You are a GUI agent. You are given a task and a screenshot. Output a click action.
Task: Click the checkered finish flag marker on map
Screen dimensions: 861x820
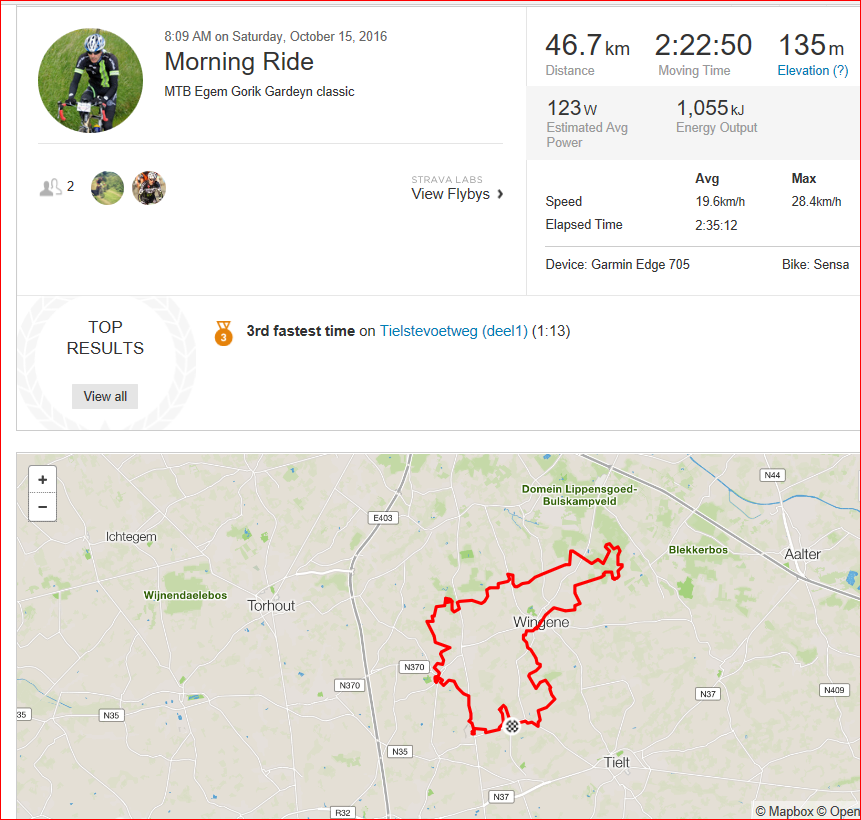(x=512, y=726)
